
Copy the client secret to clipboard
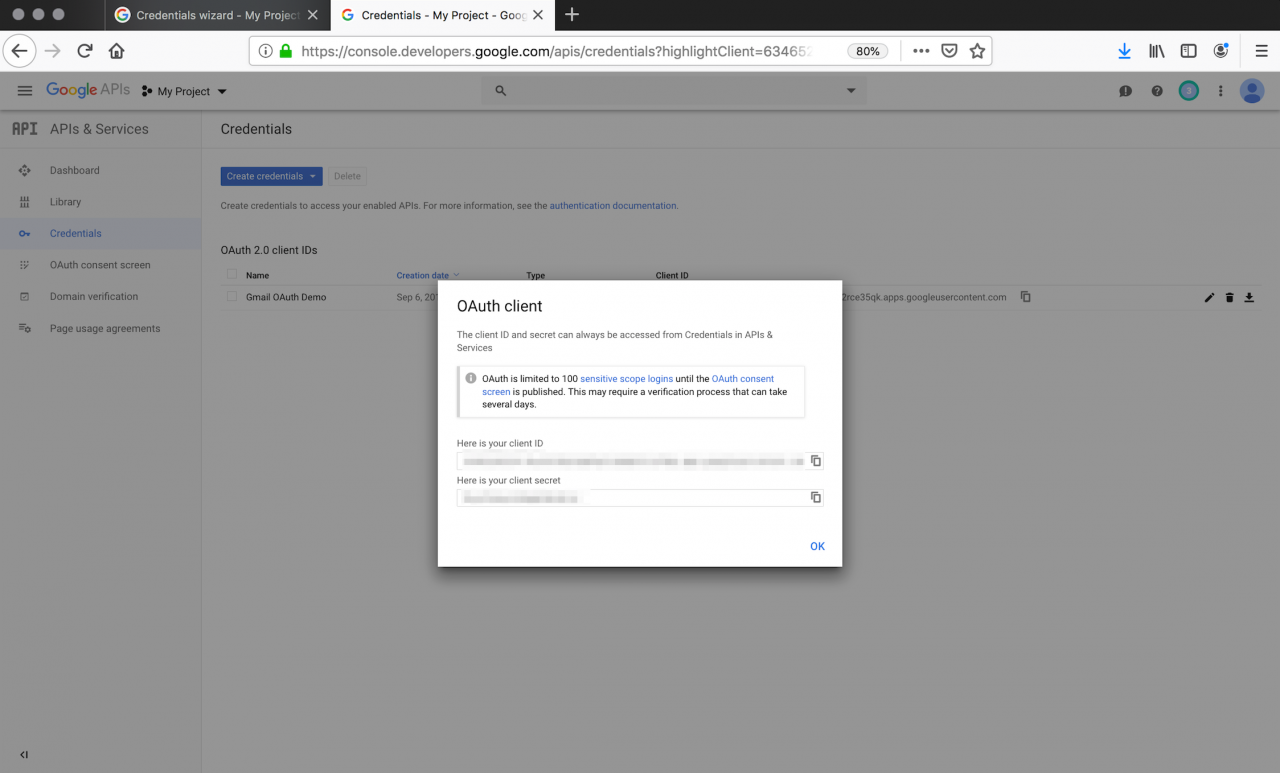(x=815, y=497)
